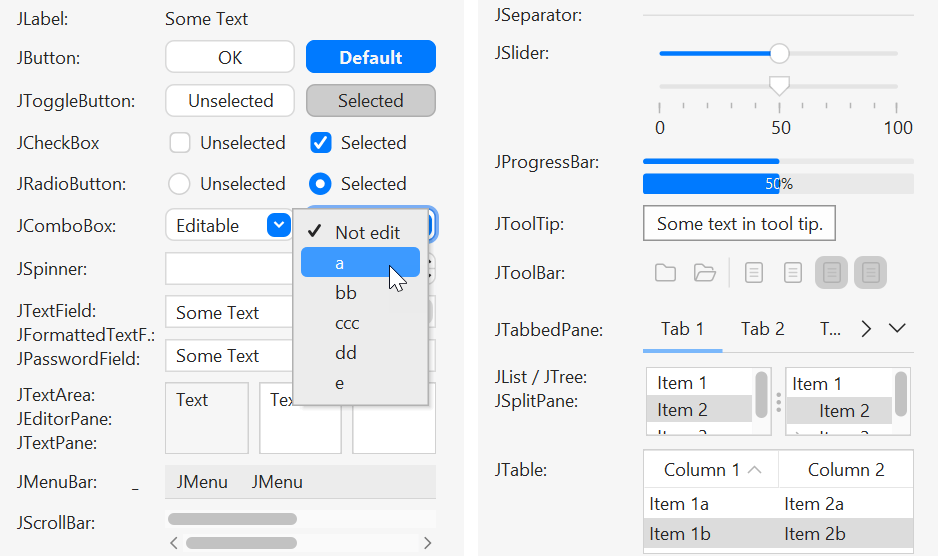Click the OK button
Screen dimensions: 938x556
(x=230, y=57)
